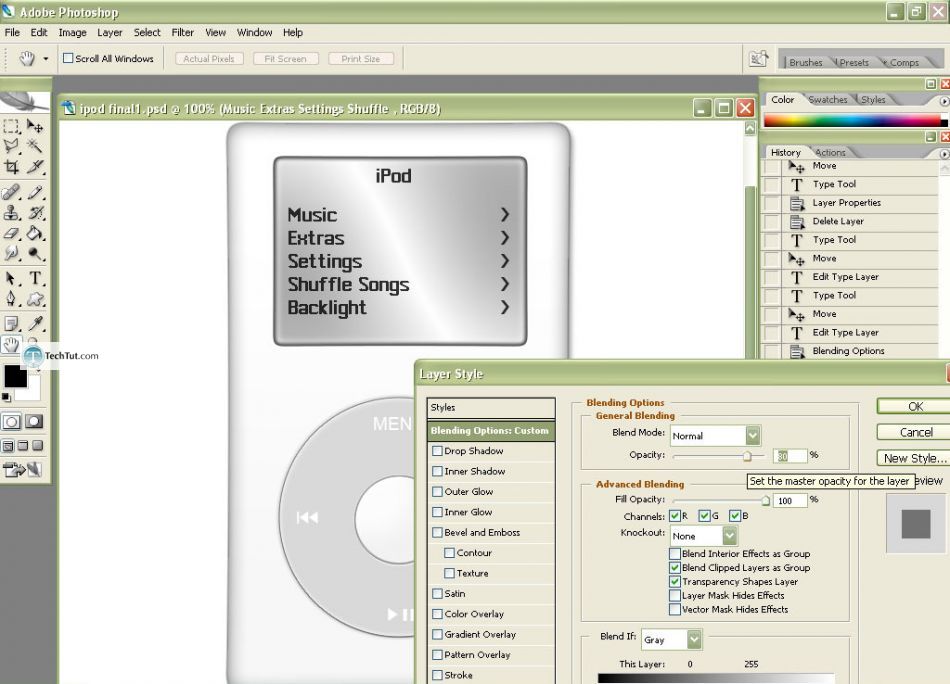Click the Fit Screen button
This screenshot has width=950, height=684.
(285, 59)
